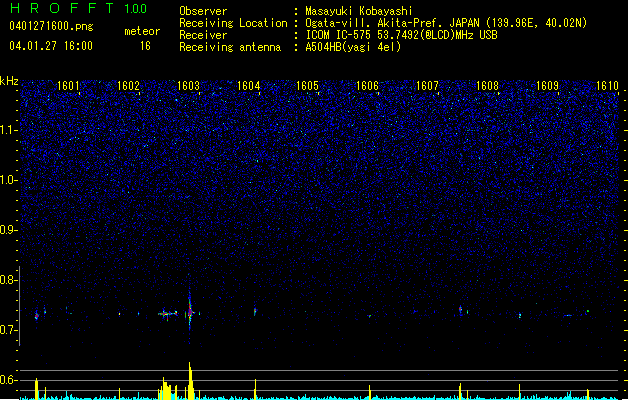Select the file name 0401271600.png
The image size is (629, 400).
(x=51, y=27)
